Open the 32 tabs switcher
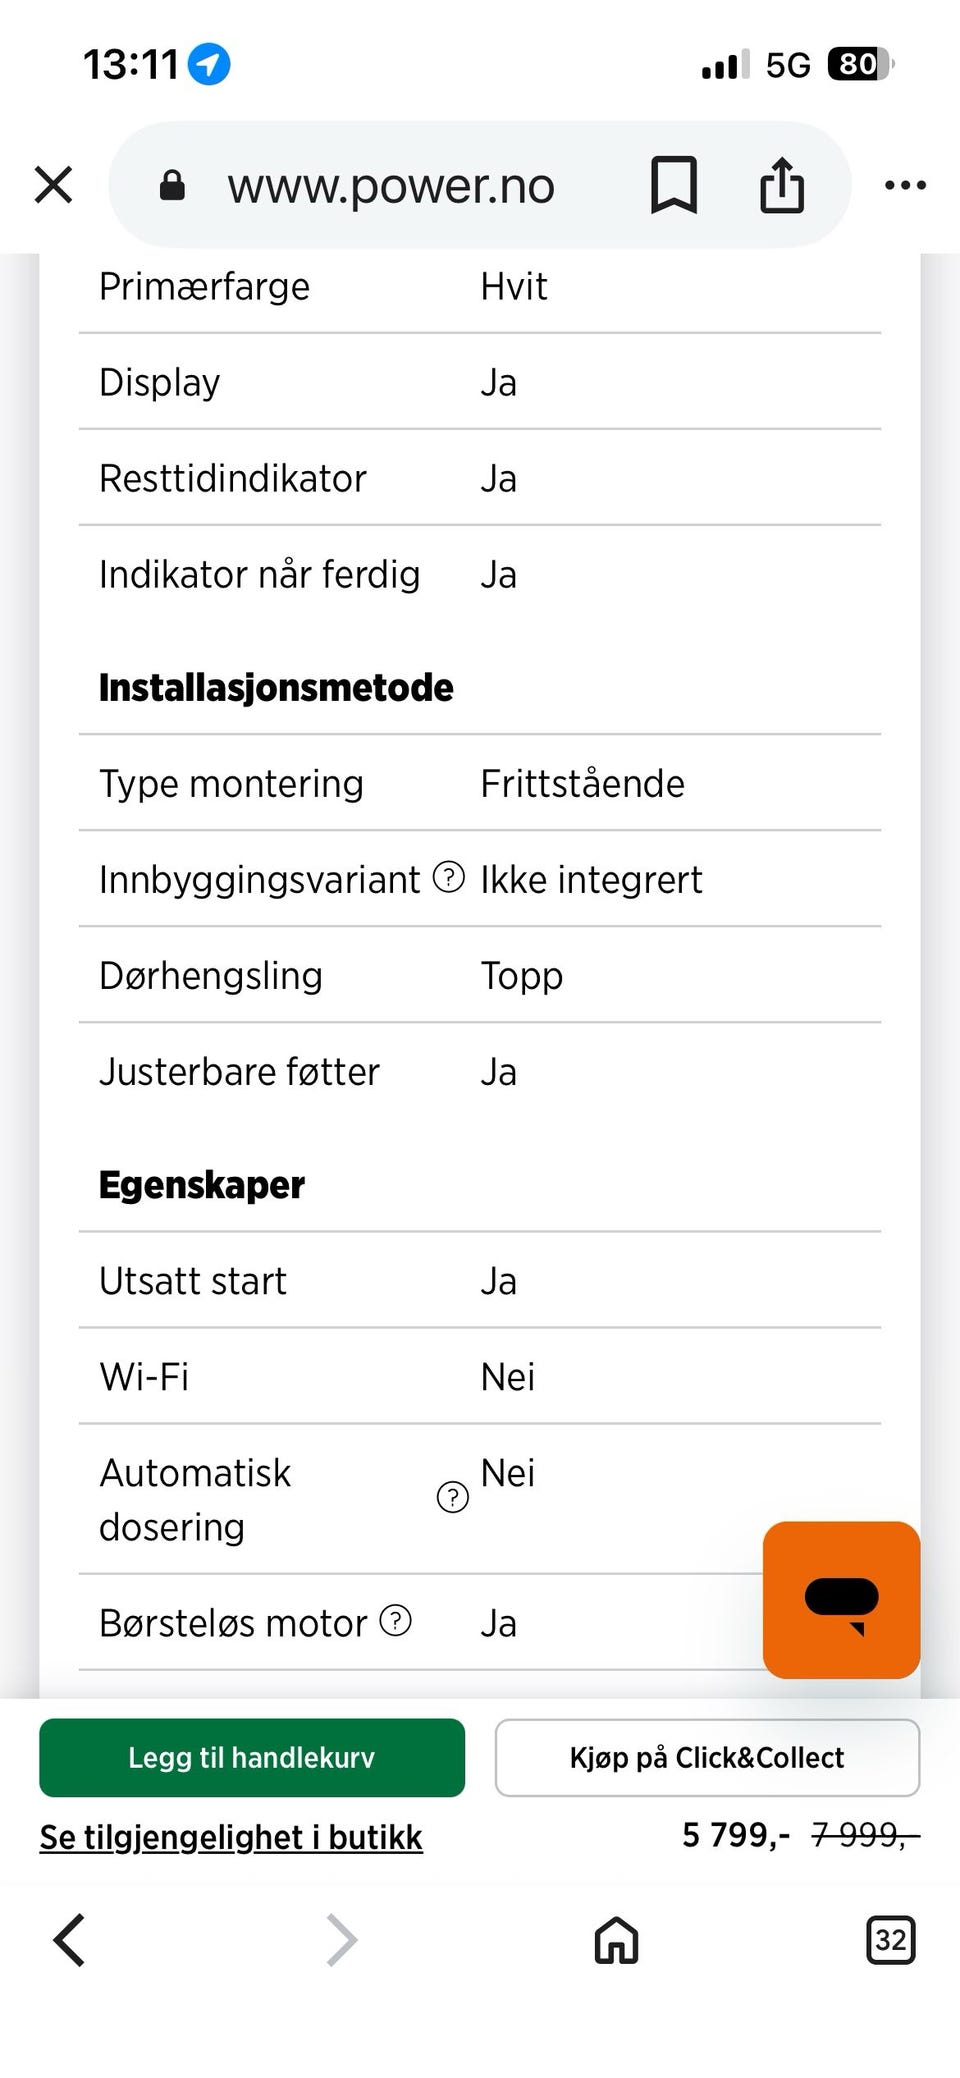Image resolution: width=960 pixels, height=2078 pixels. (x=890, y=1940)
